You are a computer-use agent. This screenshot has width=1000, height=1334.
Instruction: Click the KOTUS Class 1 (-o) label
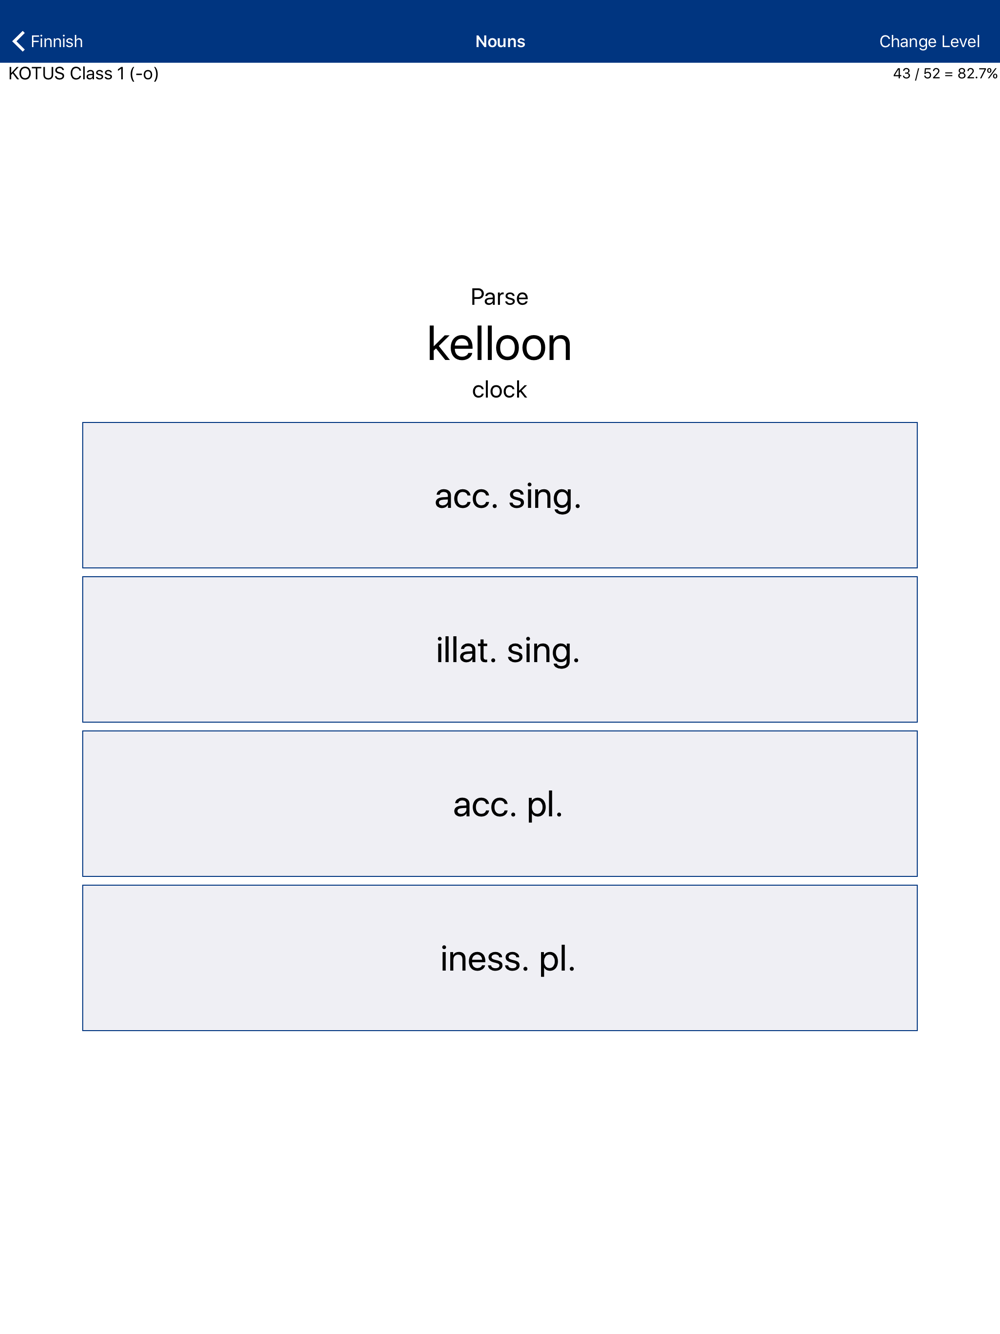click(84, 74)
